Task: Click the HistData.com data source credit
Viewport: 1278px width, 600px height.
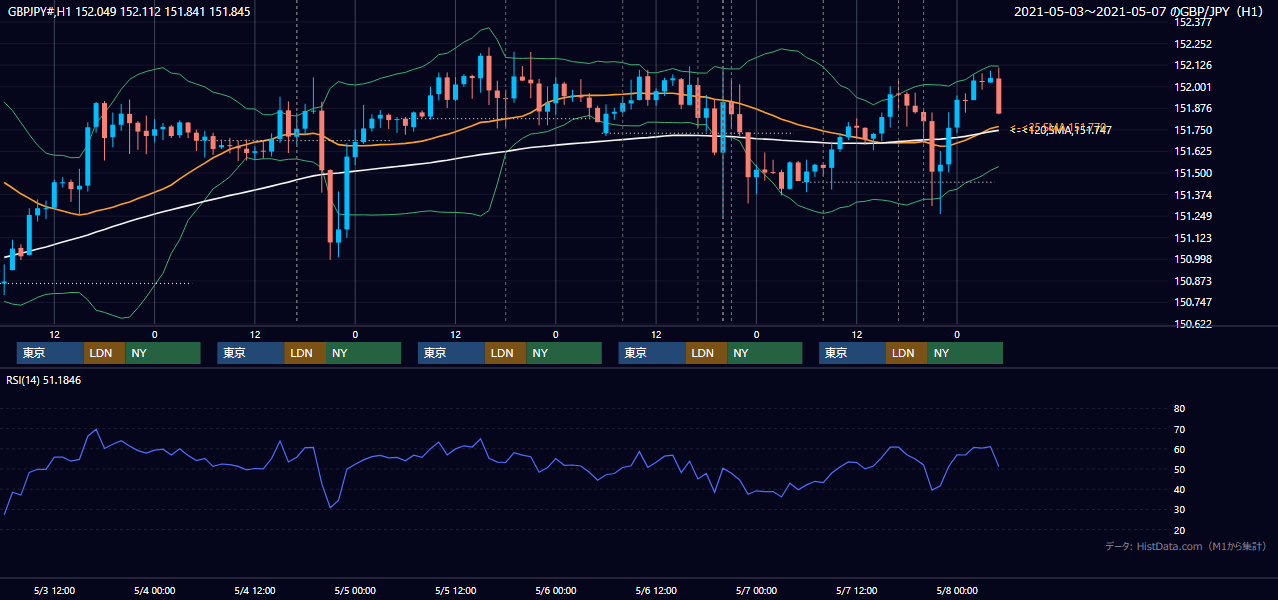Action: (1185, 546)
